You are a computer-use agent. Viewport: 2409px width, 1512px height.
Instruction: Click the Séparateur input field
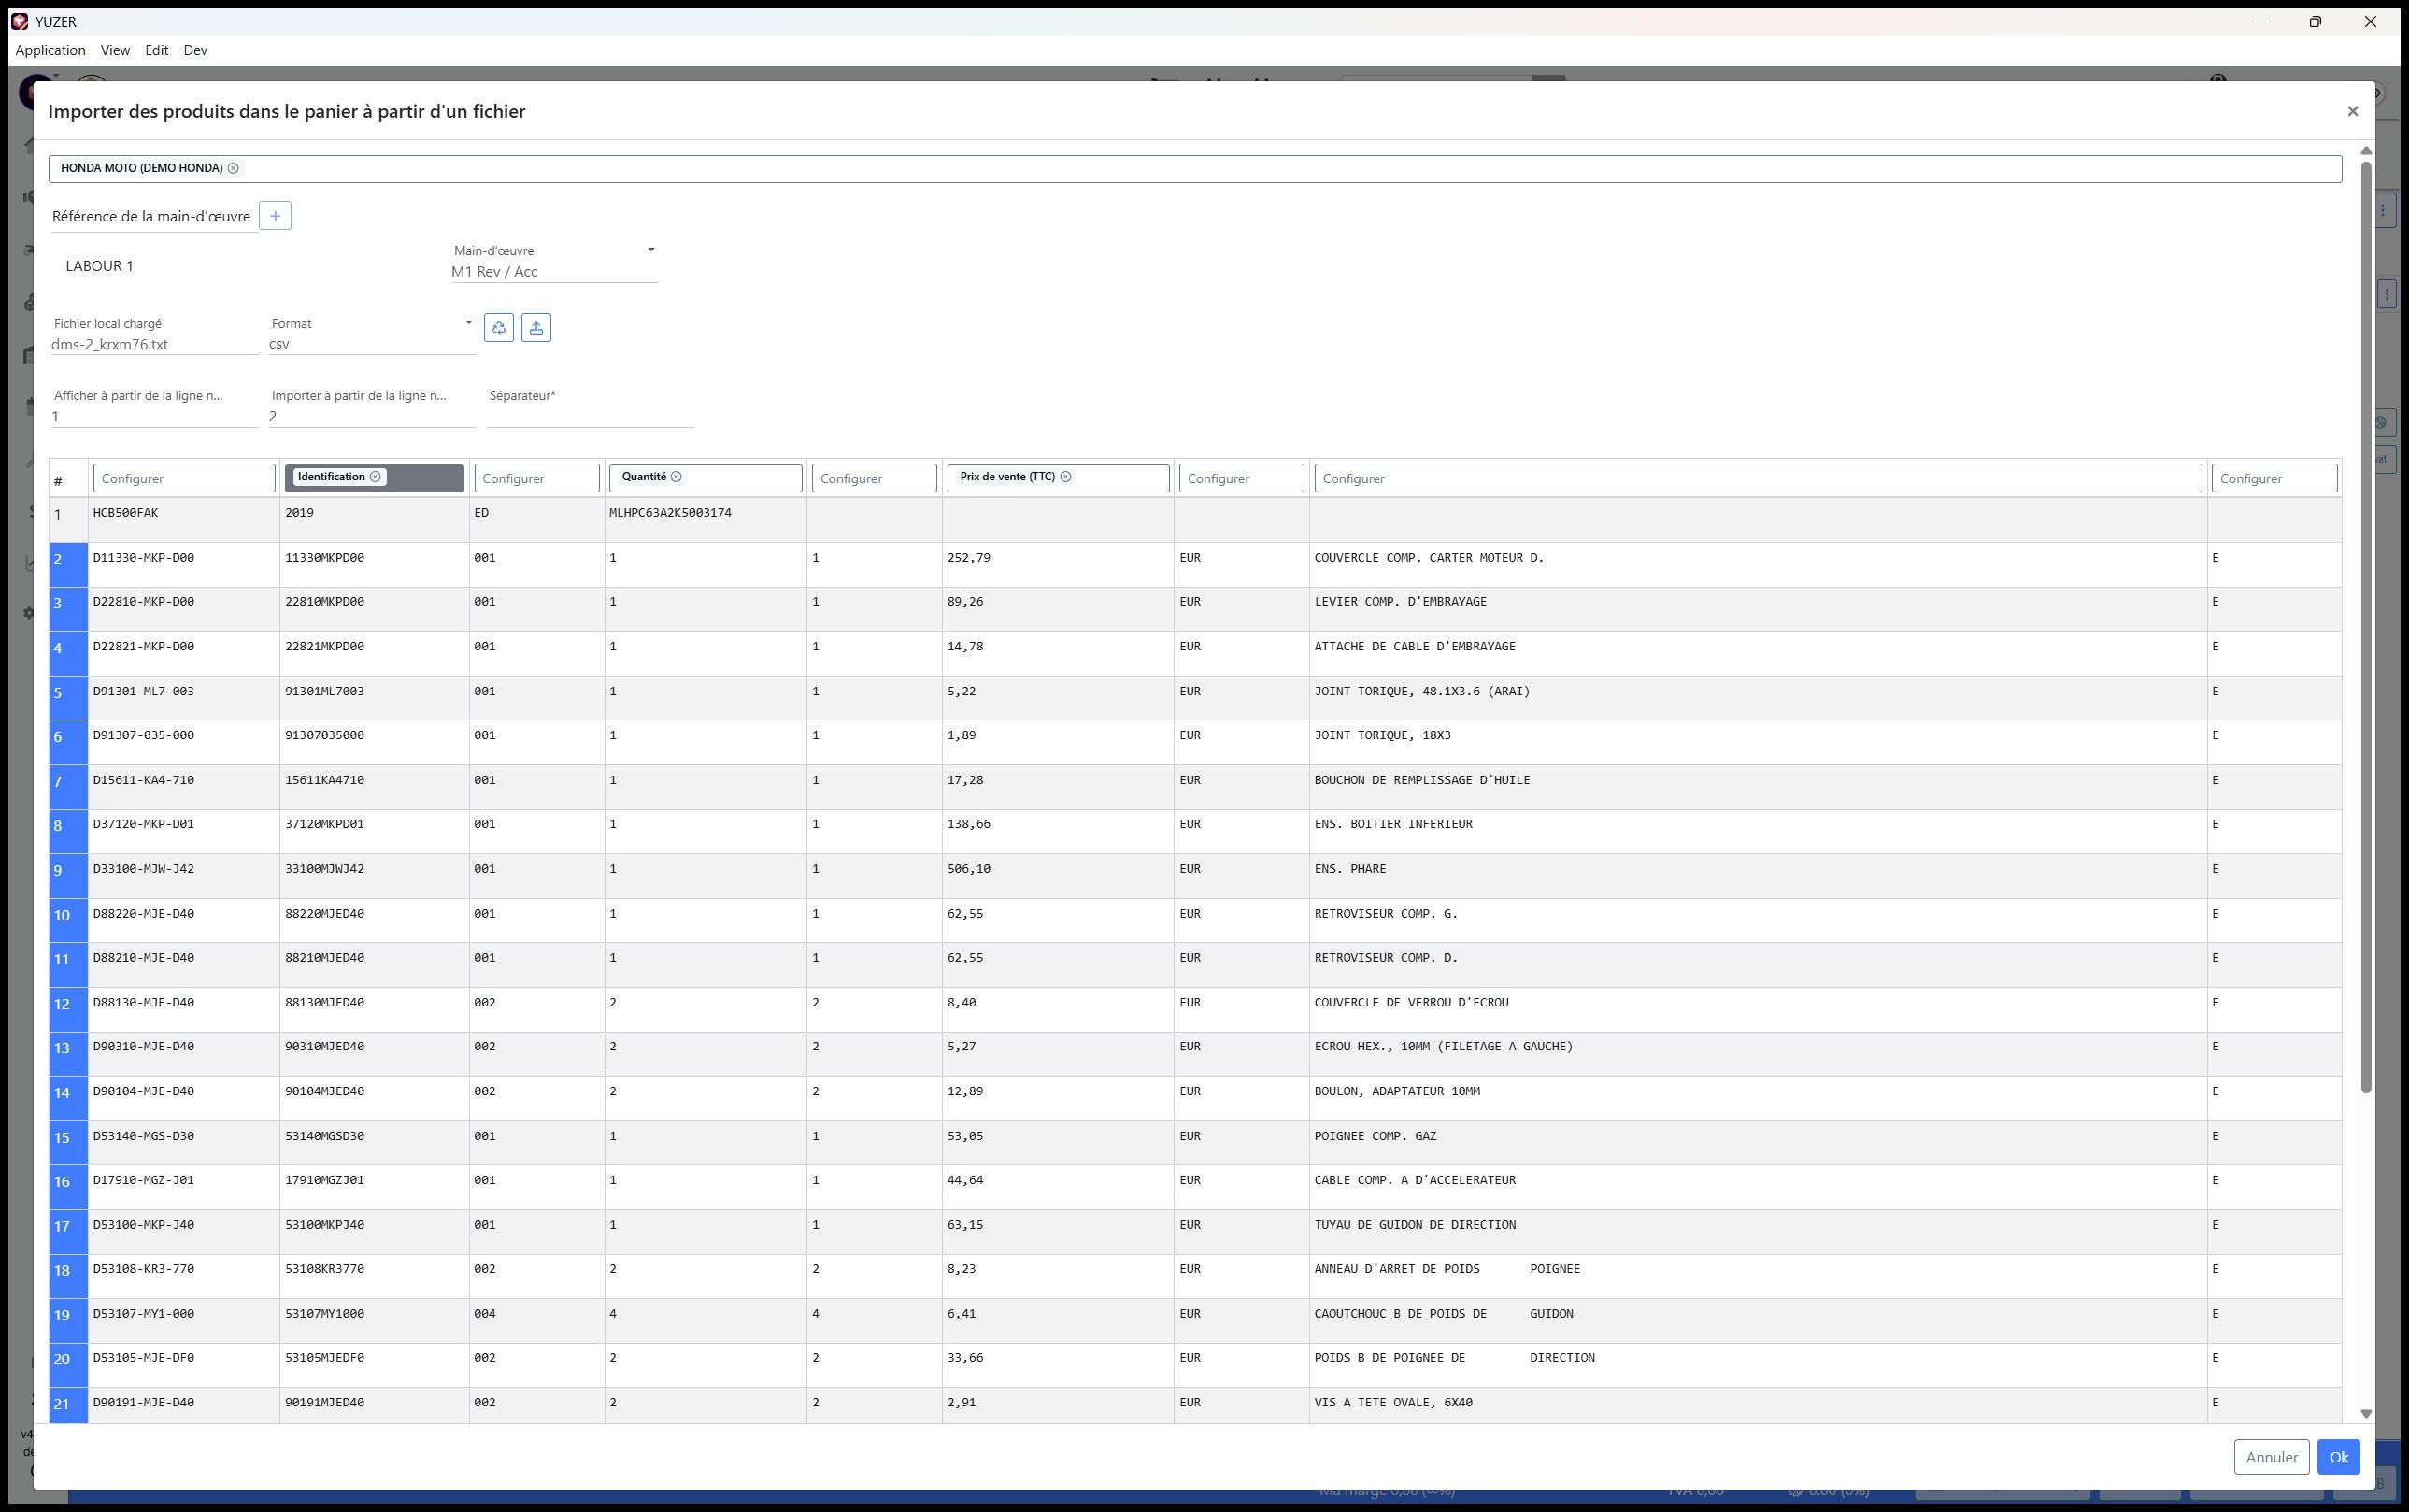(590, 416)
